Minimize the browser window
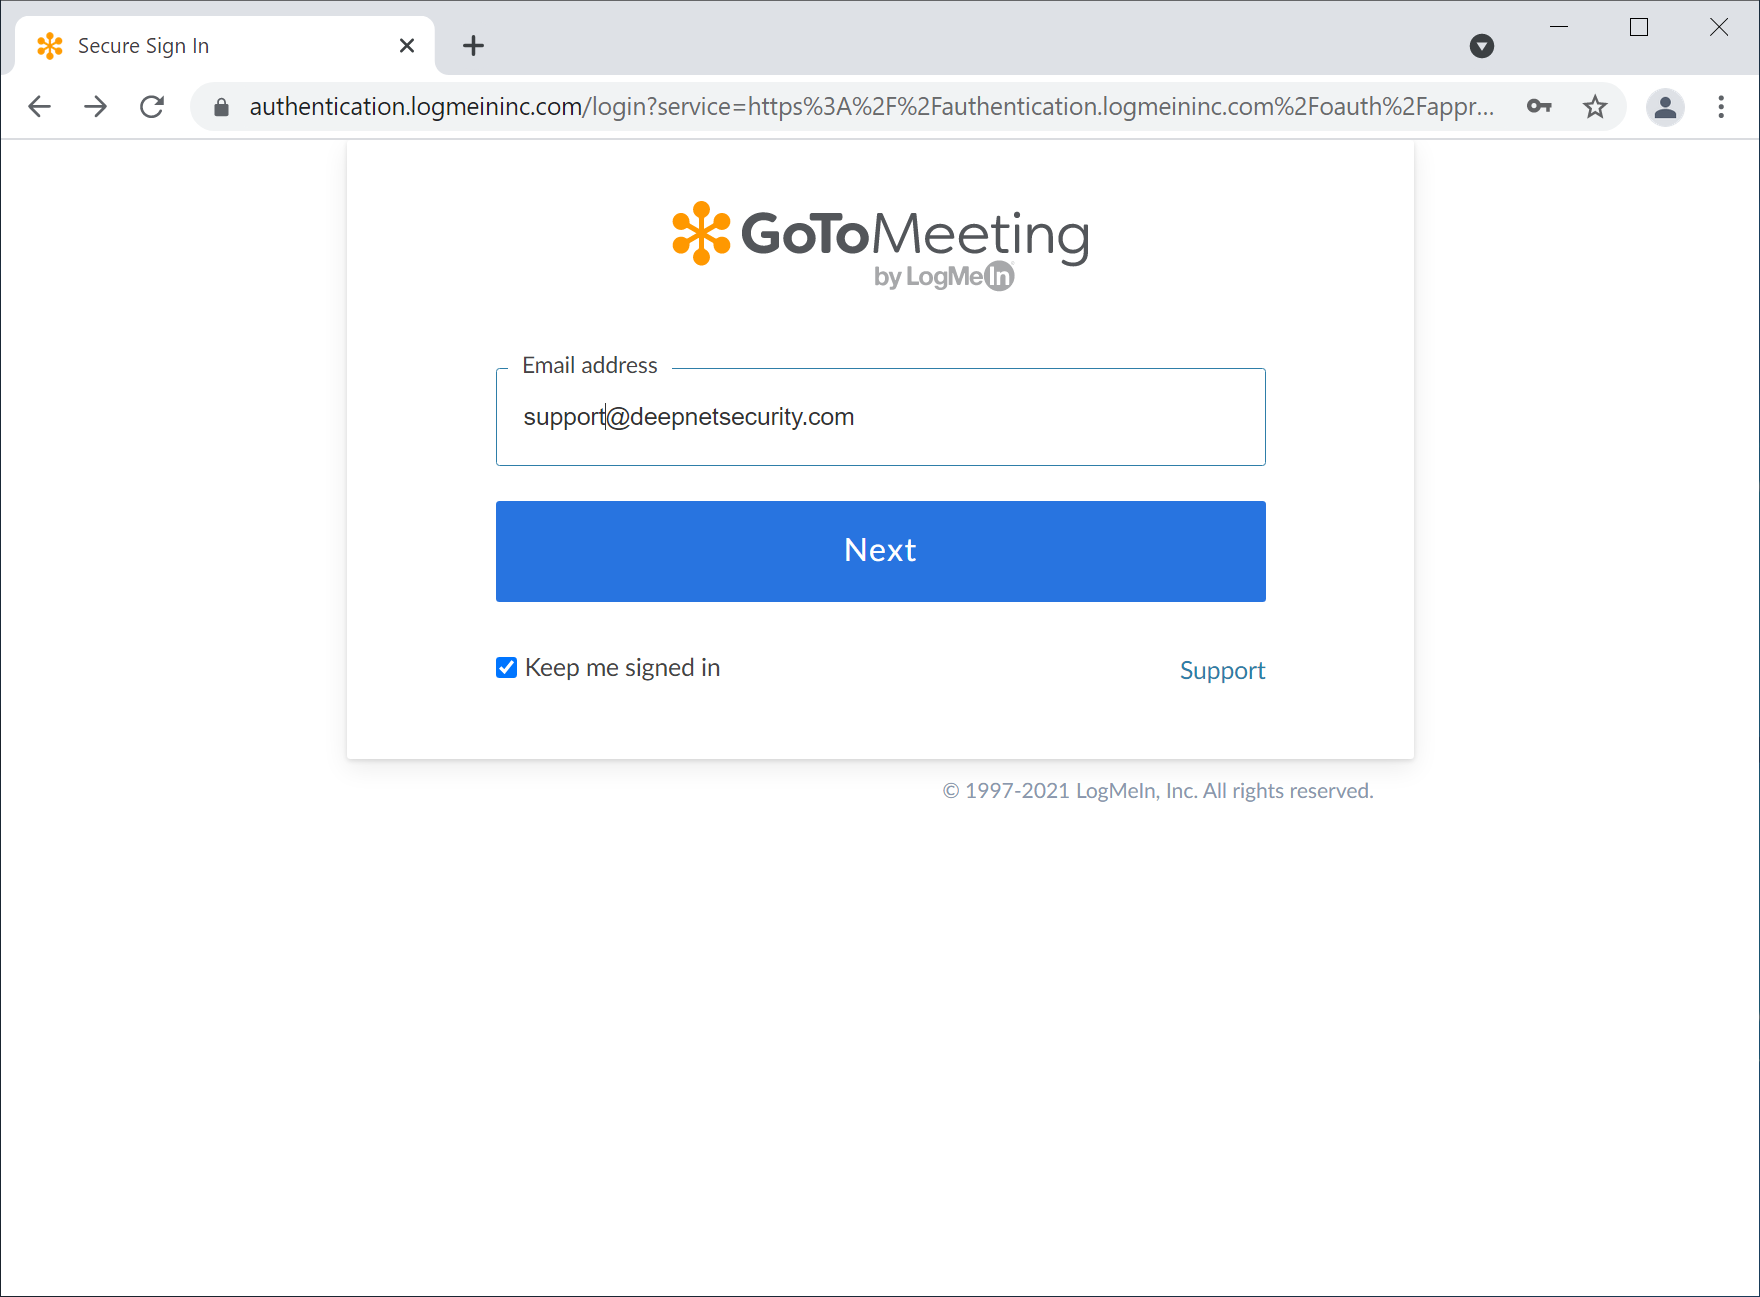The width and height of the screenshot is (1760, 1297). [1559, 28]
